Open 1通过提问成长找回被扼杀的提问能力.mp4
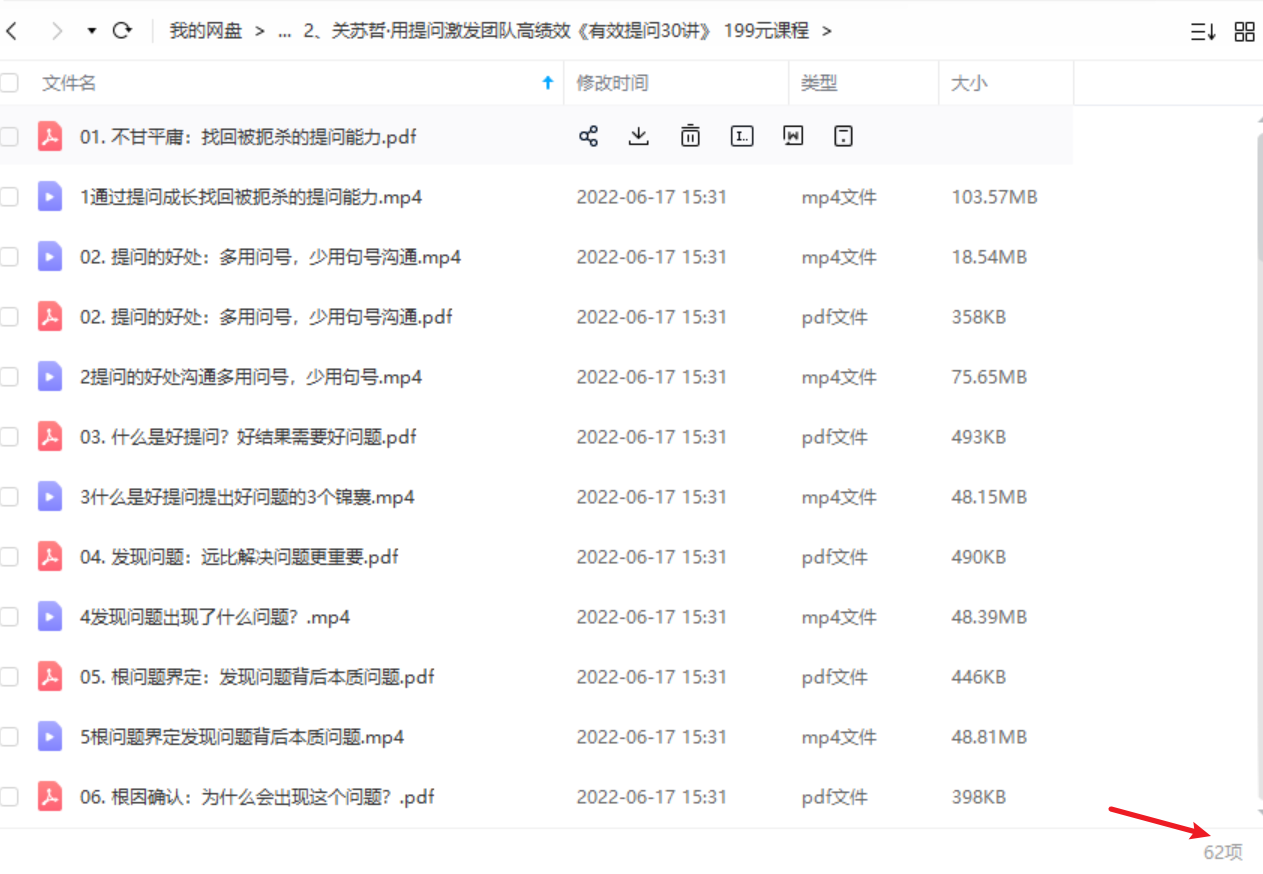Screen dimensions: 1263x874 point(251,197)
